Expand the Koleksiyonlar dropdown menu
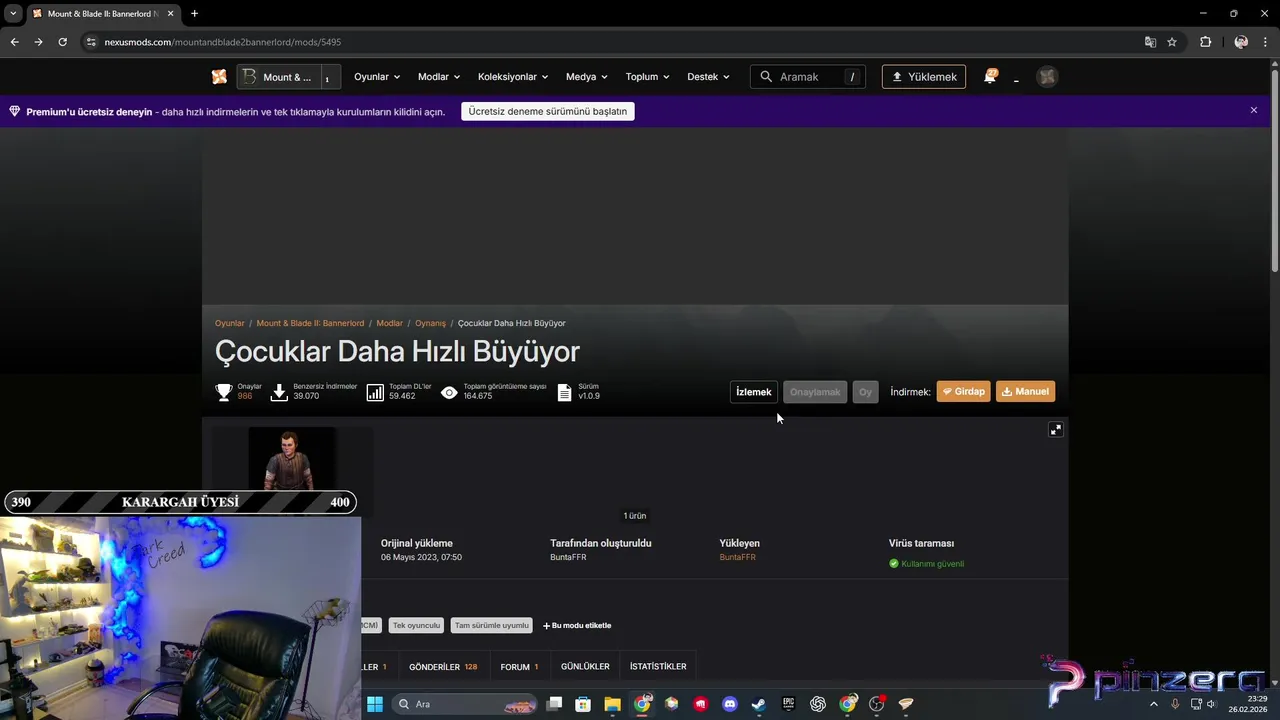 coord(513,77)
